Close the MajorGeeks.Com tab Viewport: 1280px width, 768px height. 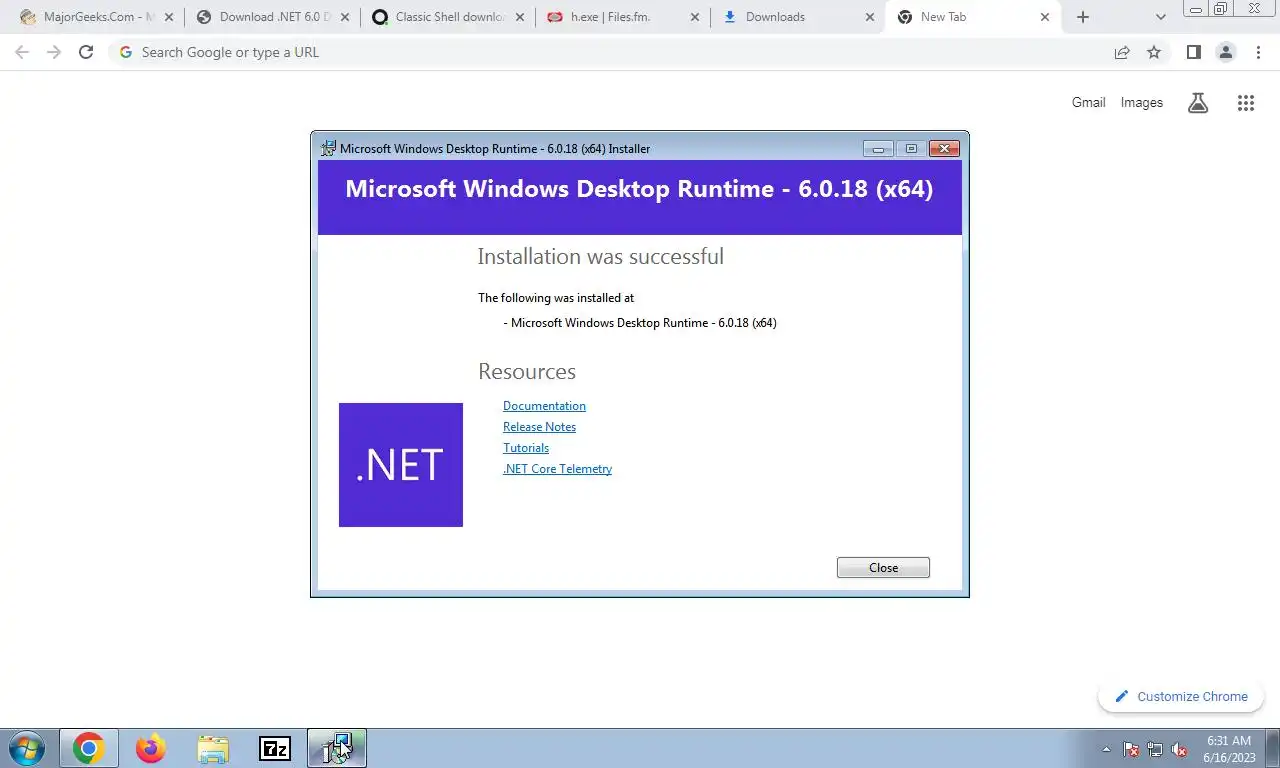click(x=168, y=17)
